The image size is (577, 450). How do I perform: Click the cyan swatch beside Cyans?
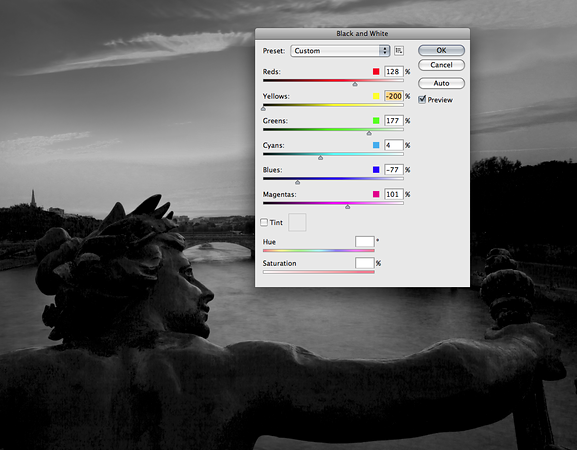pos(376,145)
